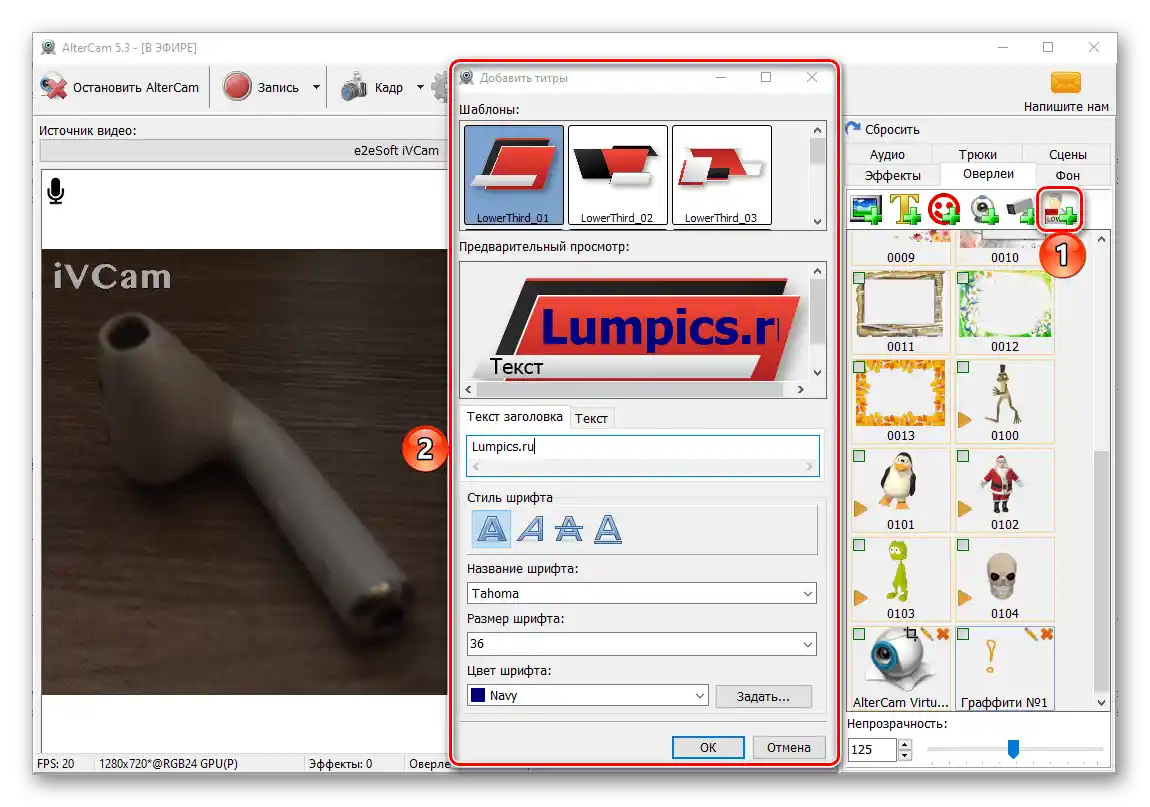Increase opacity with the stepper up arrow

pos(905,744)
